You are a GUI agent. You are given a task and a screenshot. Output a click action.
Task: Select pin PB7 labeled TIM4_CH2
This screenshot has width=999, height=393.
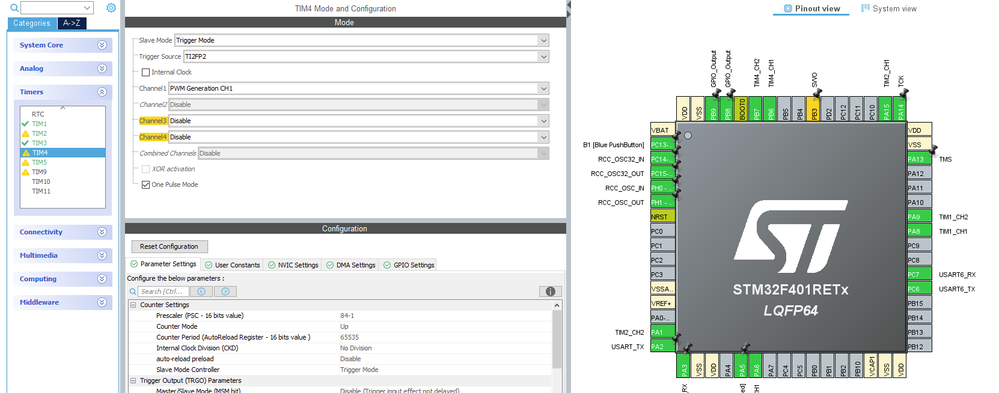(x=756, y=110)
